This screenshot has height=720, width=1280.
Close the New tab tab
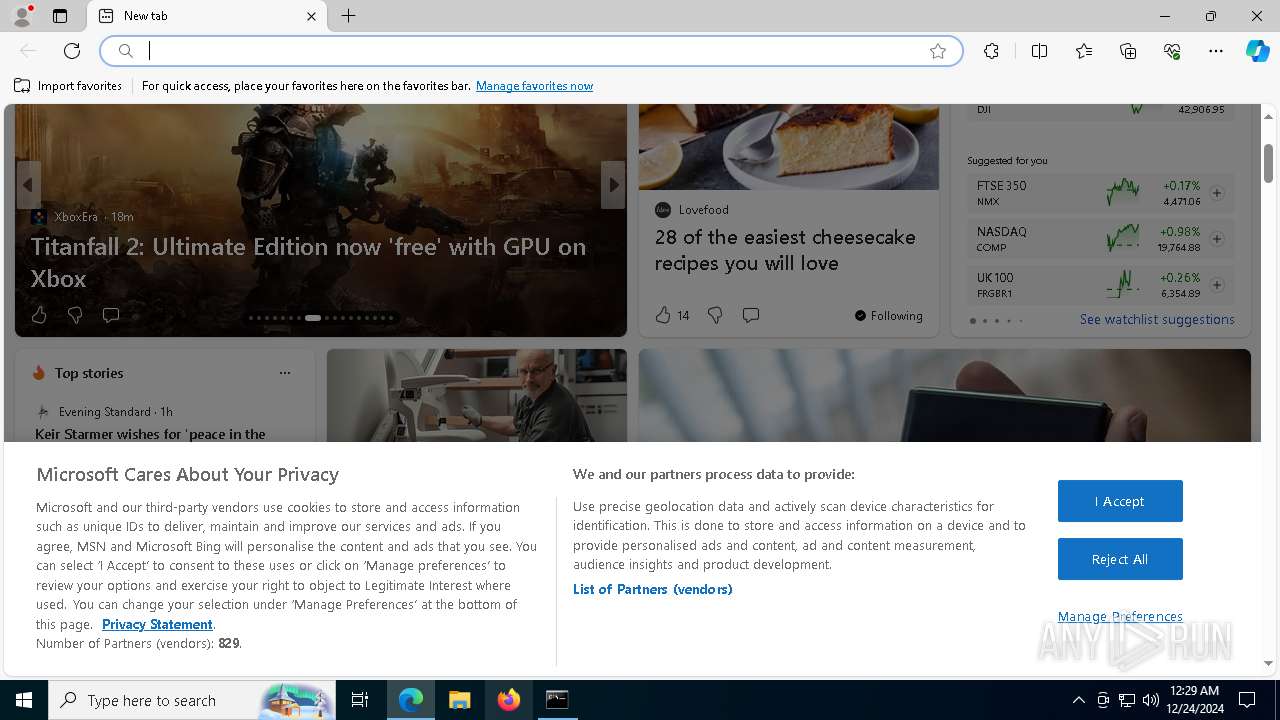pos(311,16)
